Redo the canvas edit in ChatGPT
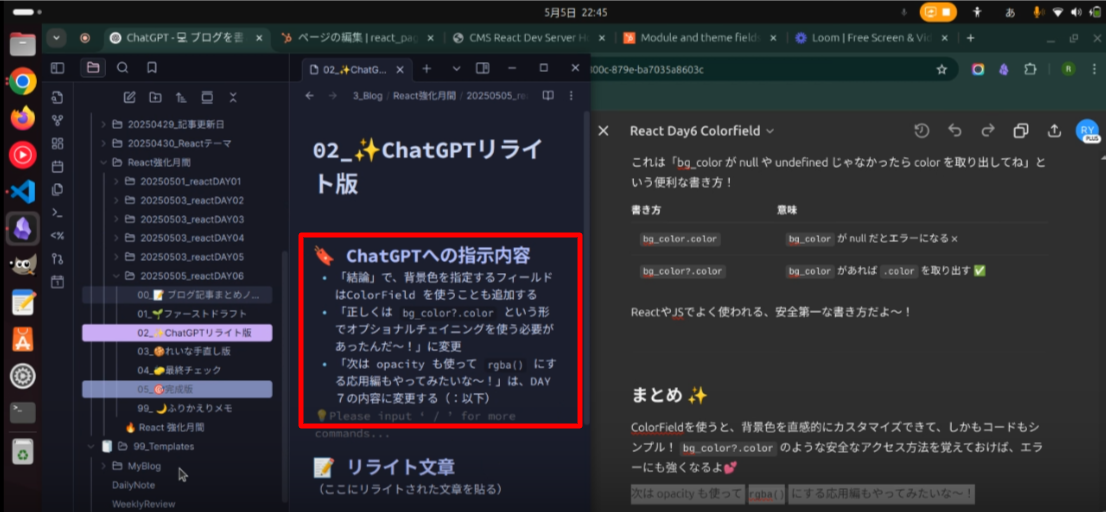This screenshot has width=1106, height=512. click(x=988, y=130)
